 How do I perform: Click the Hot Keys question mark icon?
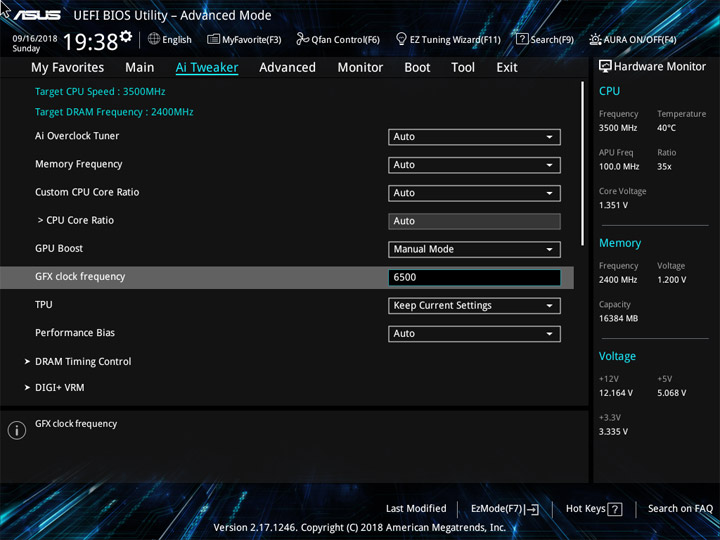[x=615, y=509]
